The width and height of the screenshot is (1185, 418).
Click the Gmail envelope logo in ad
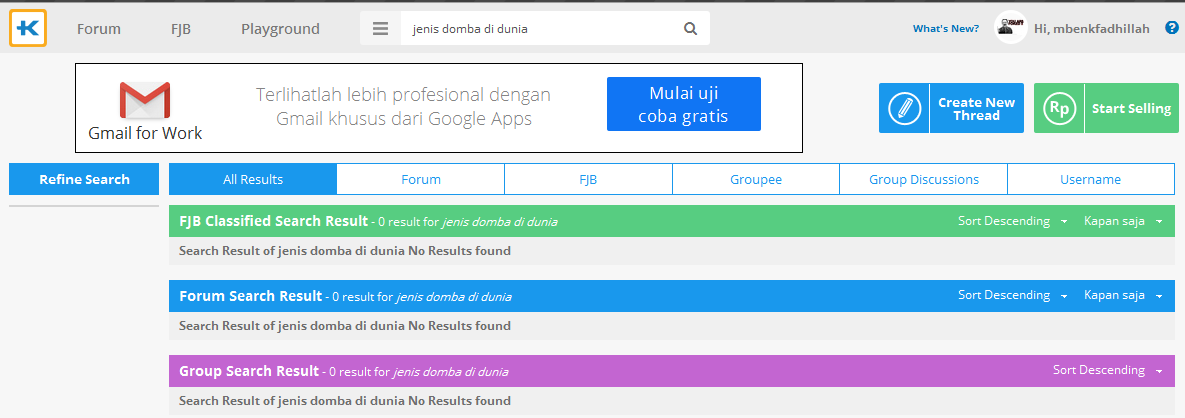[145, 101]
